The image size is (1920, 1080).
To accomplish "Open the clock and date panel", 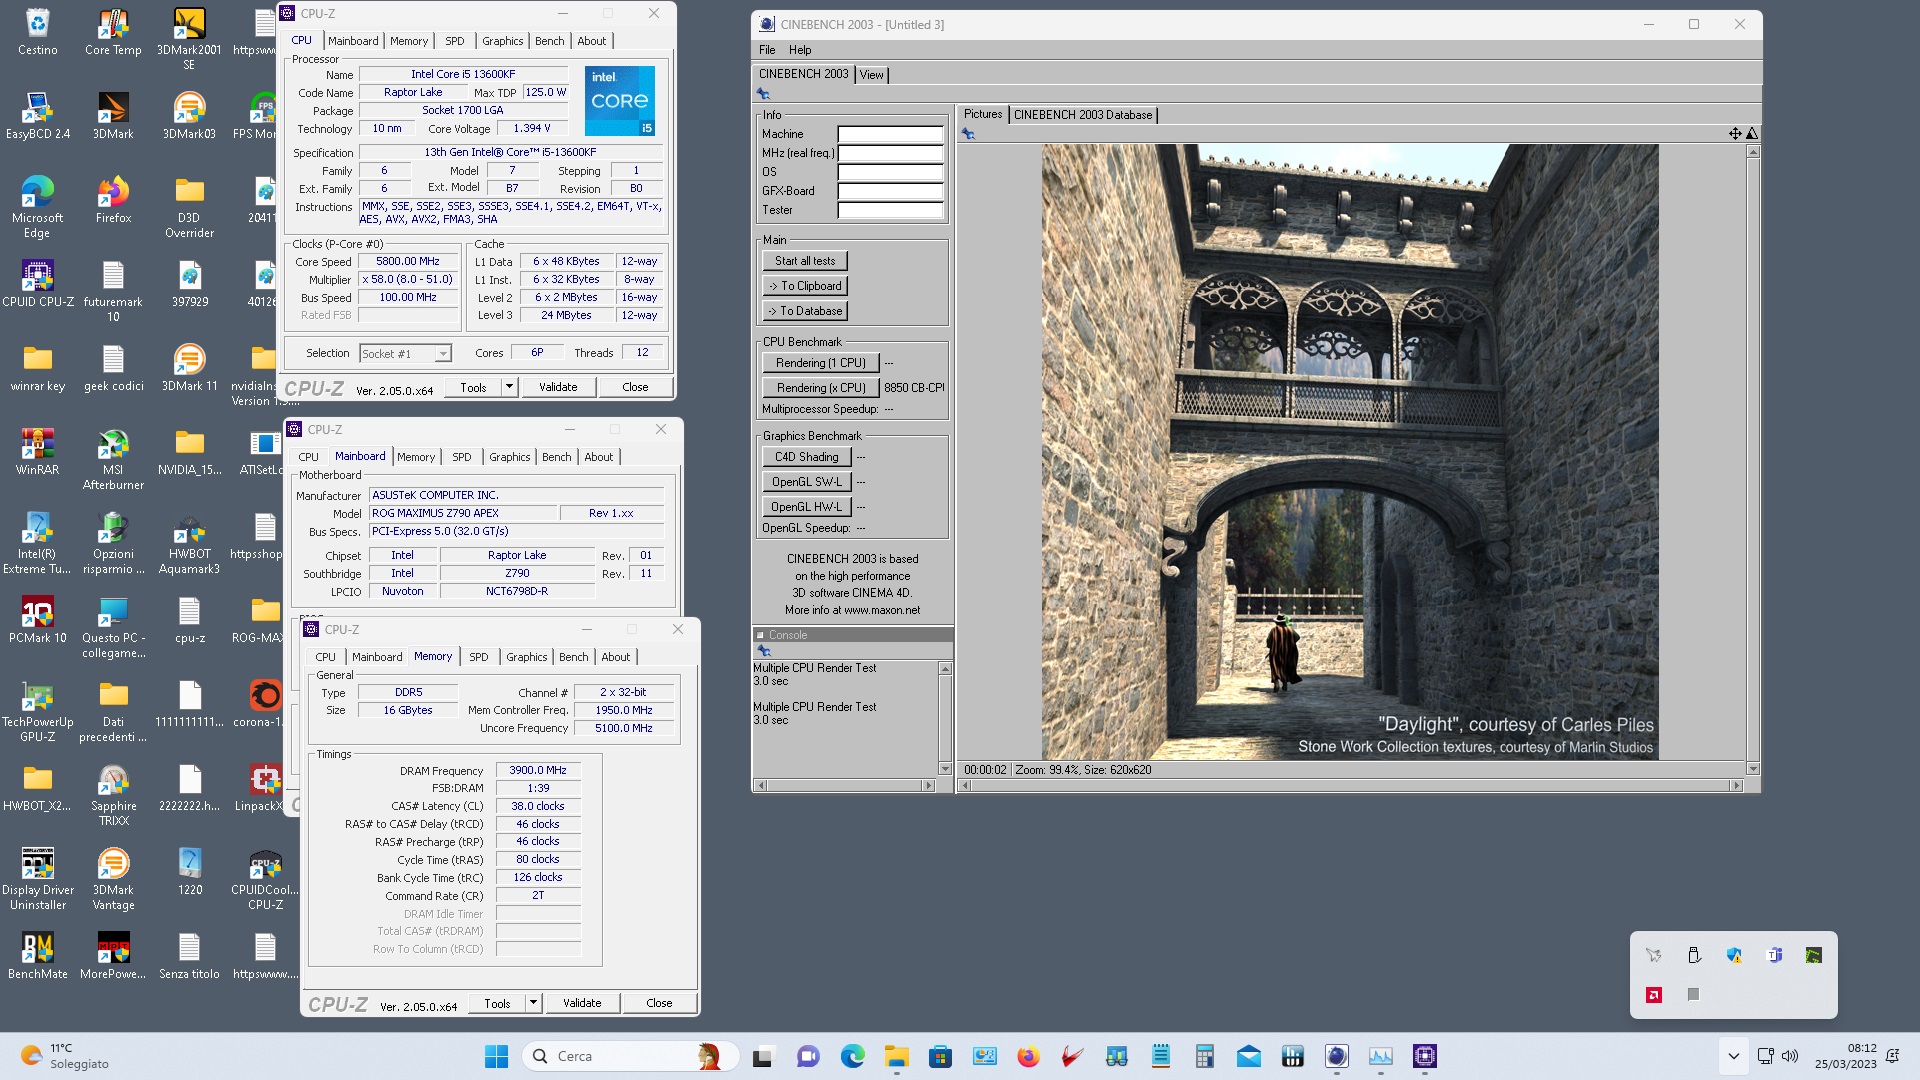I will [1846, 1056].
